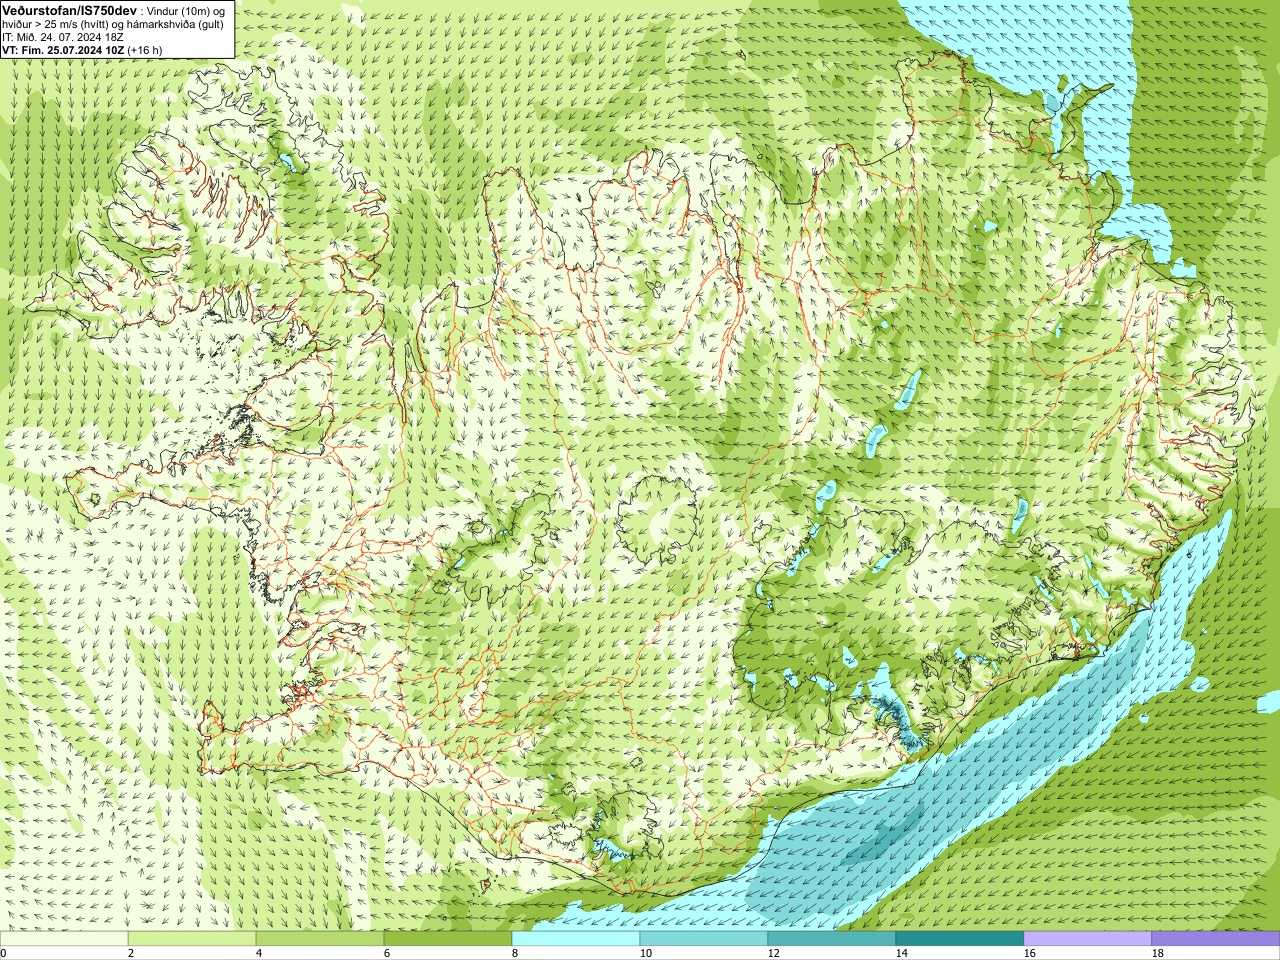Click the '8' scale label
The width and height of the screenshot is (1280, 960).
[515, 954]
